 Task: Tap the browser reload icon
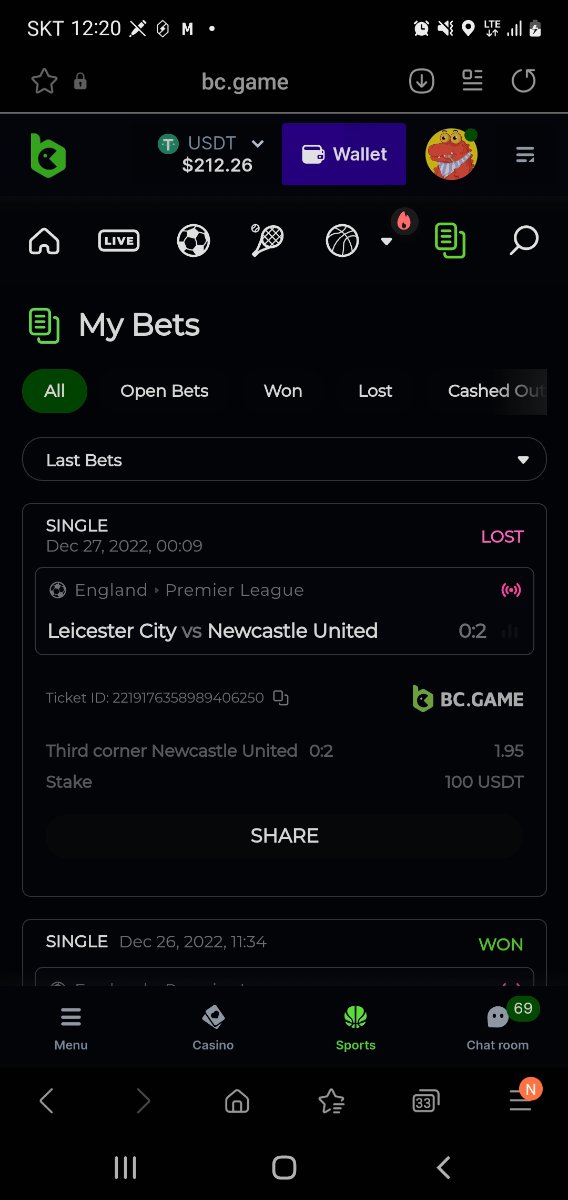click(523, 81)
